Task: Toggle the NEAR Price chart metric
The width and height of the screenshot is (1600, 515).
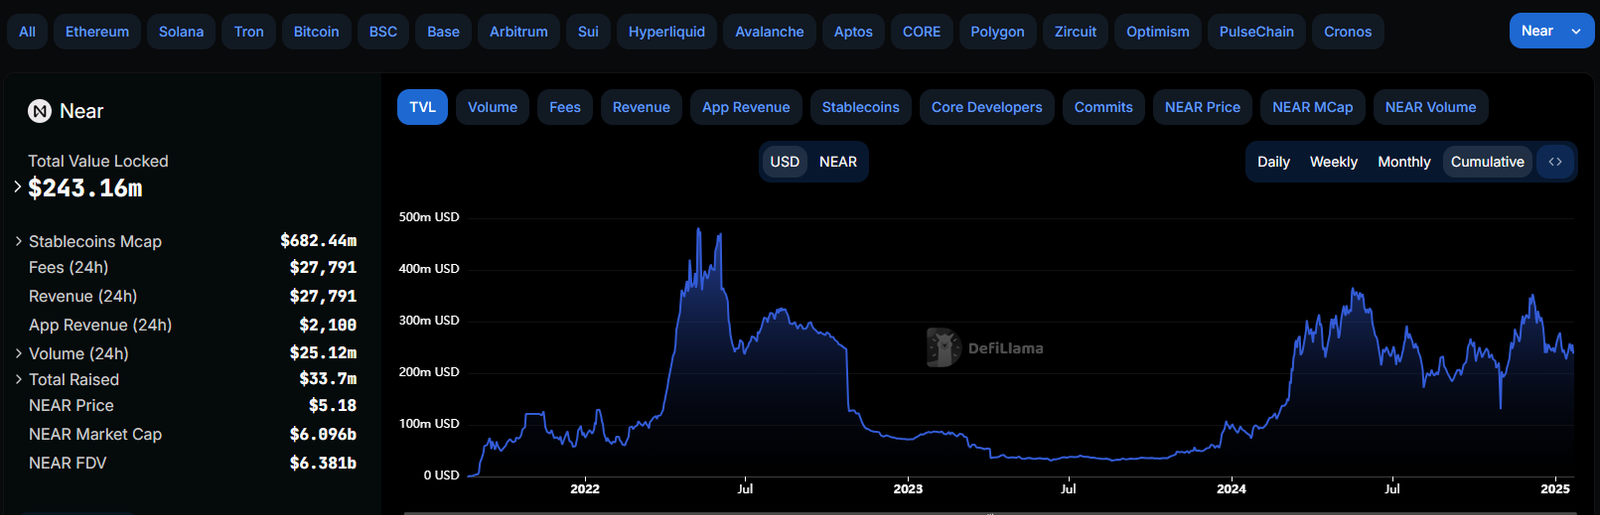Action: point(1202,107)
